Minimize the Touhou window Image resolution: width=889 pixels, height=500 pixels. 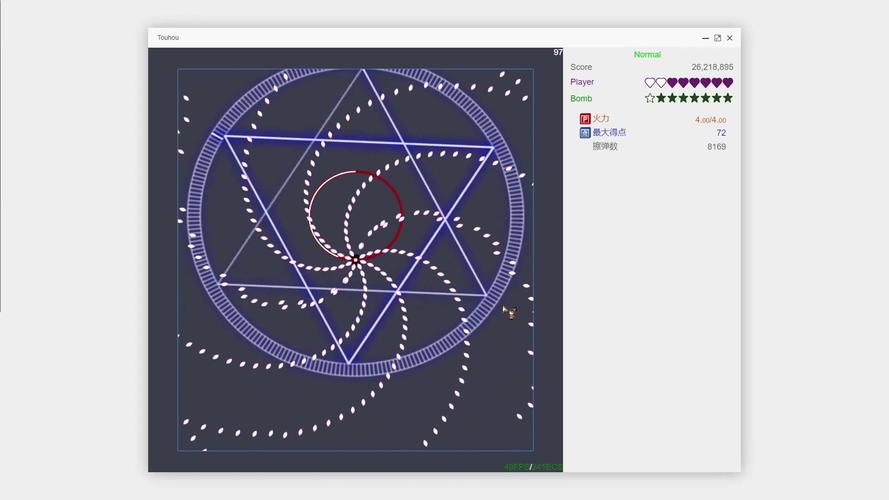tap(705, 38)
